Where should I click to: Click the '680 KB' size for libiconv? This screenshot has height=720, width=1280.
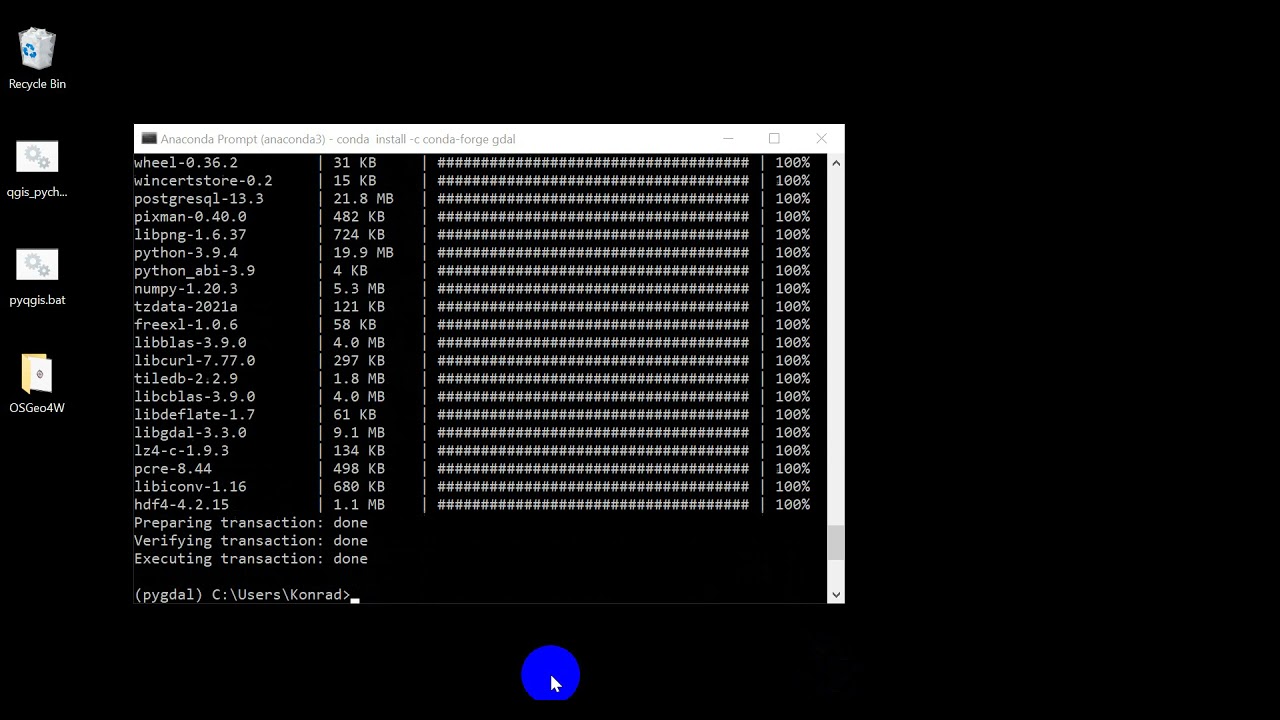[x=359, y=487]
